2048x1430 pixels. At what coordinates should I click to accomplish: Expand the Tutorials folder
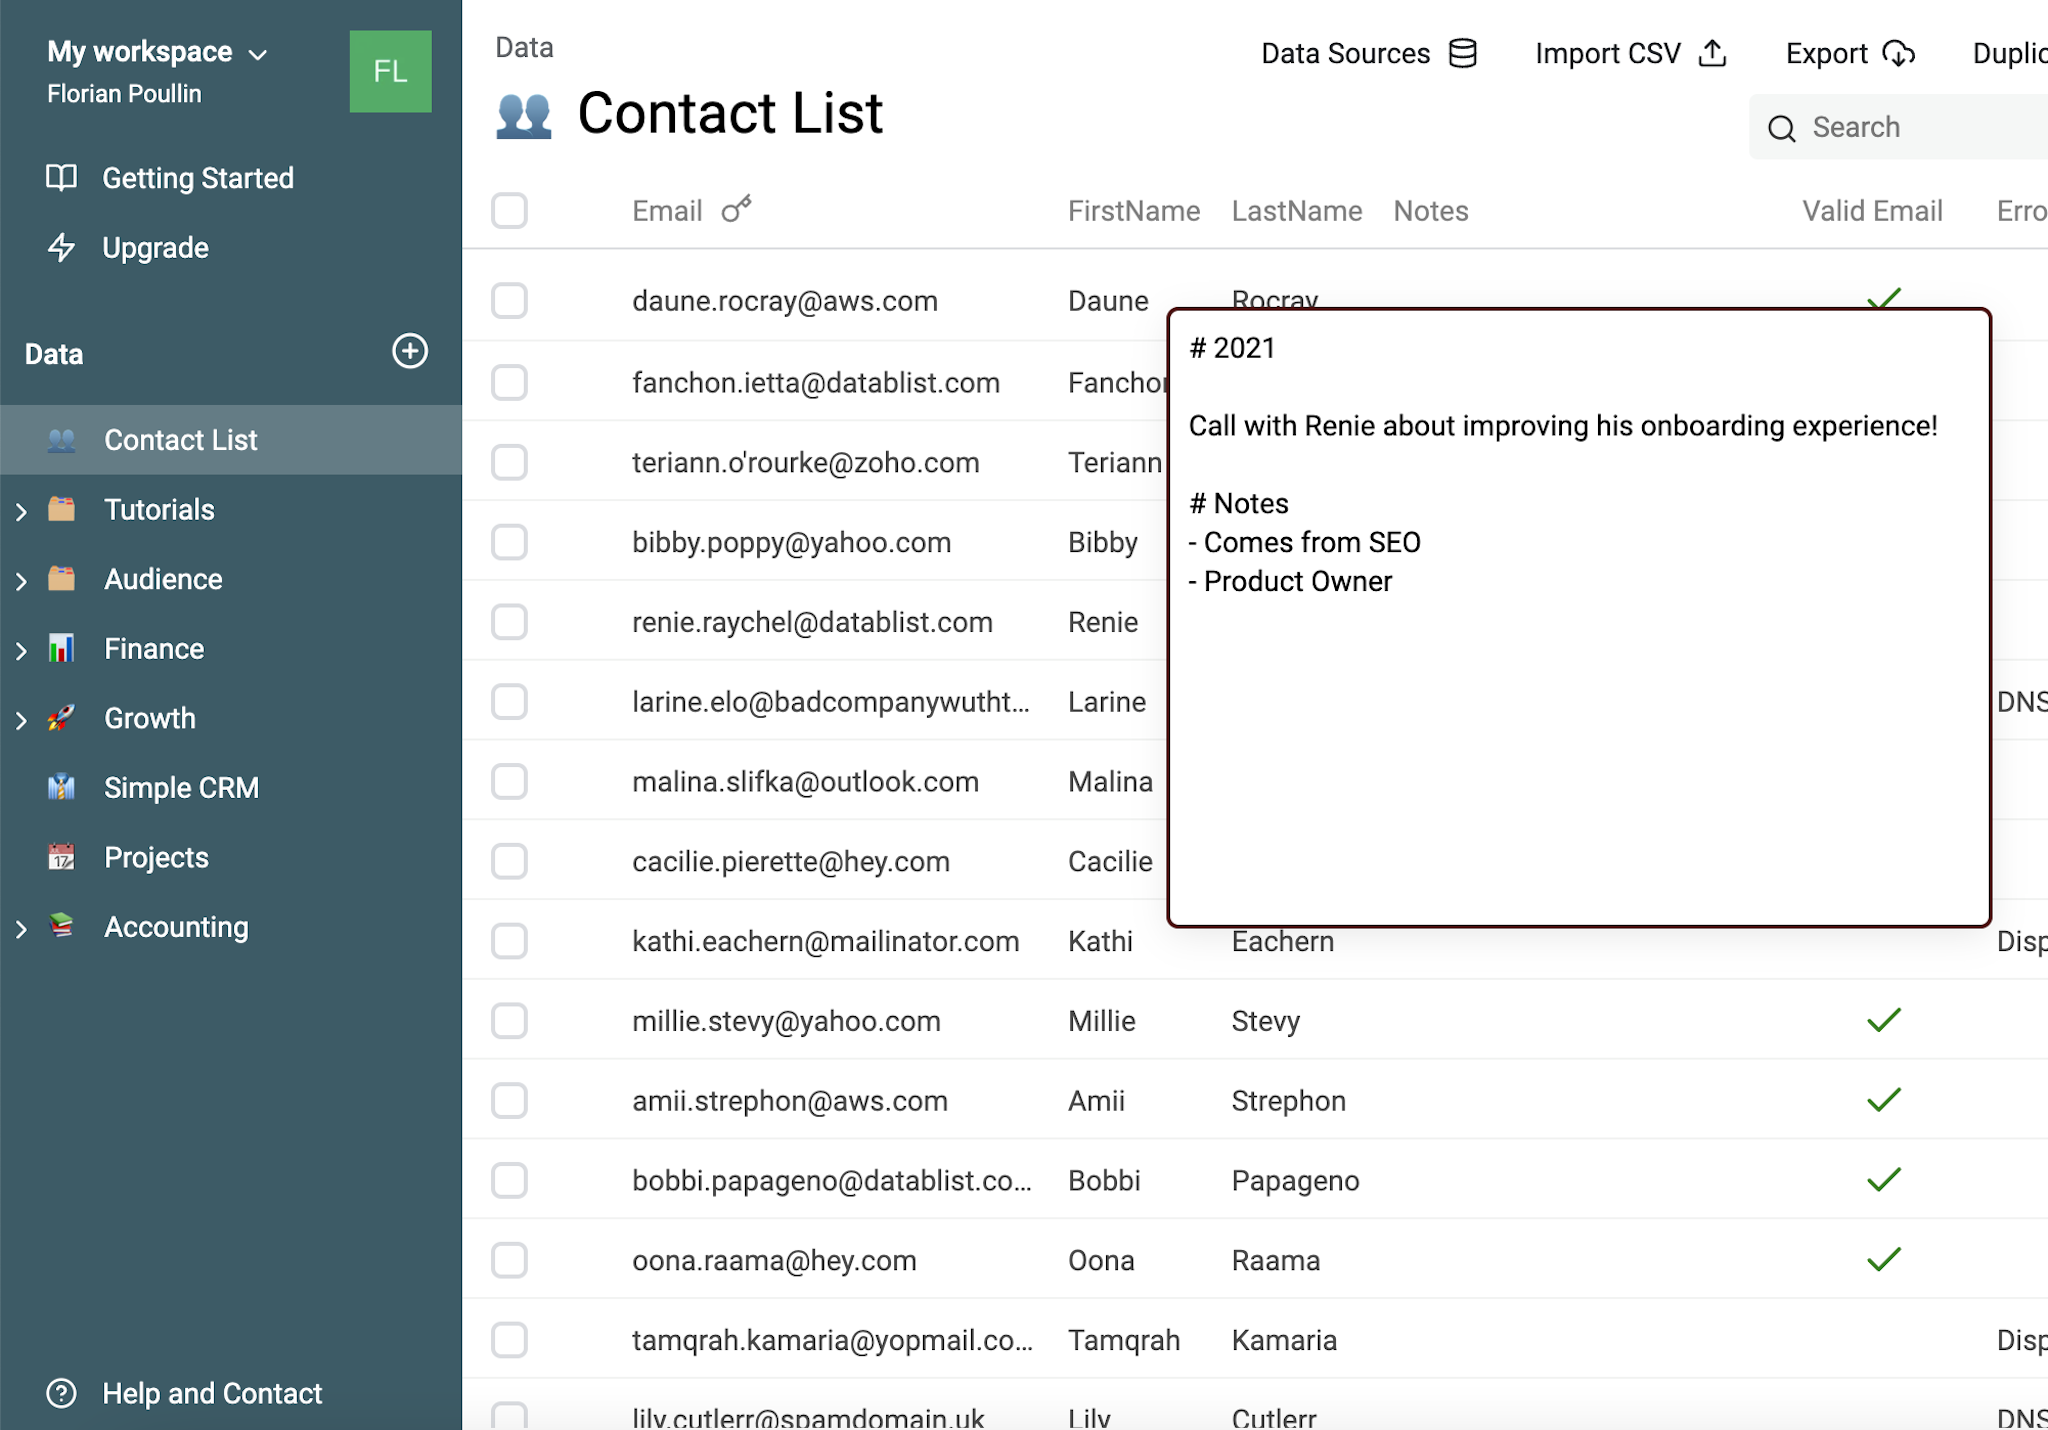(x=21, y=509)
